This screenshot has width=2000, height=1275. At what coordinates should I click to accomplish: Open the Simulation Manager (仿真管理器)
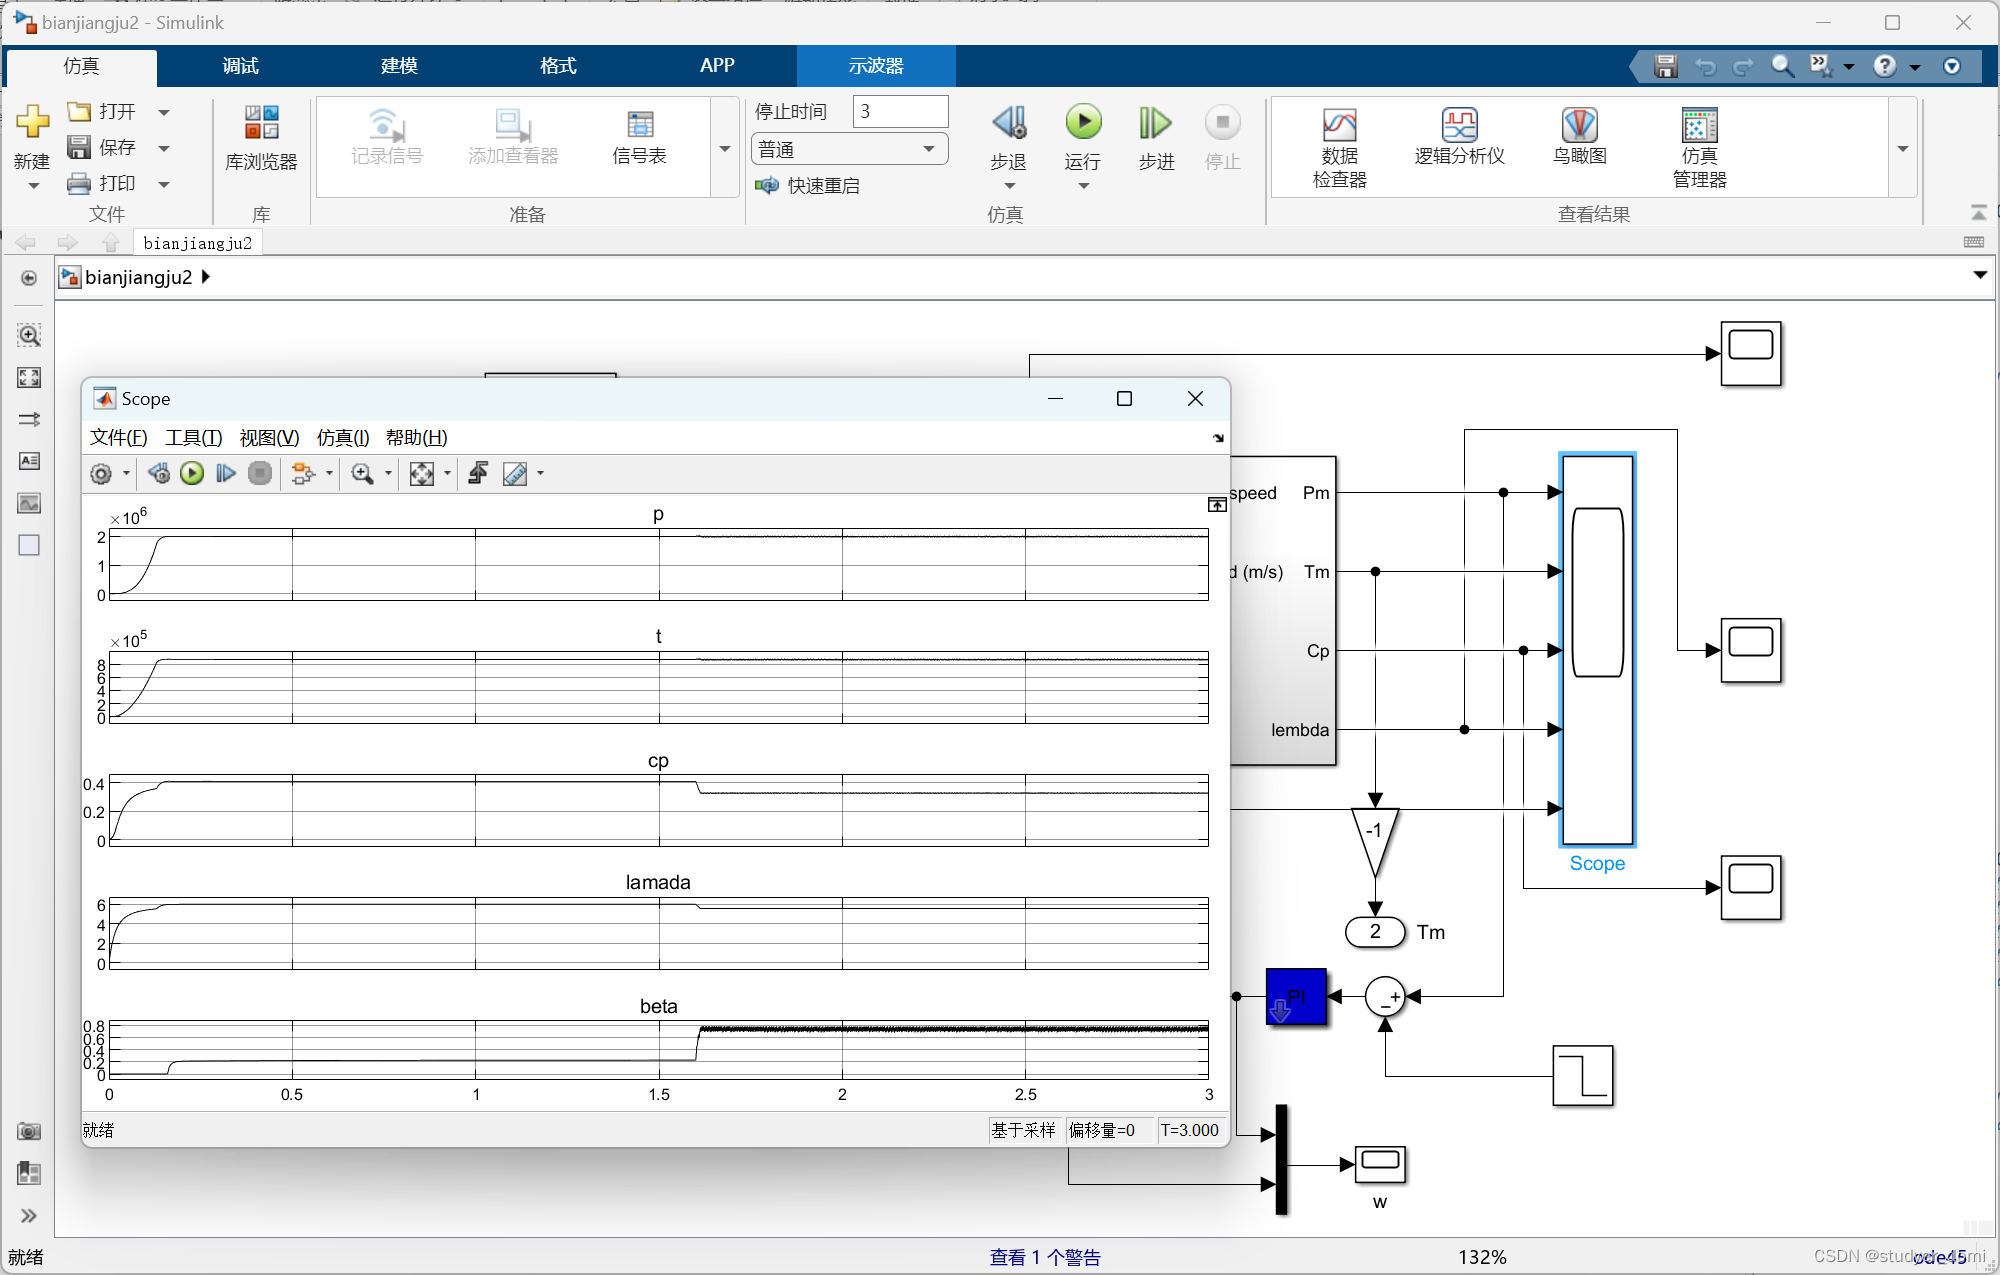tap(1700, 148)
